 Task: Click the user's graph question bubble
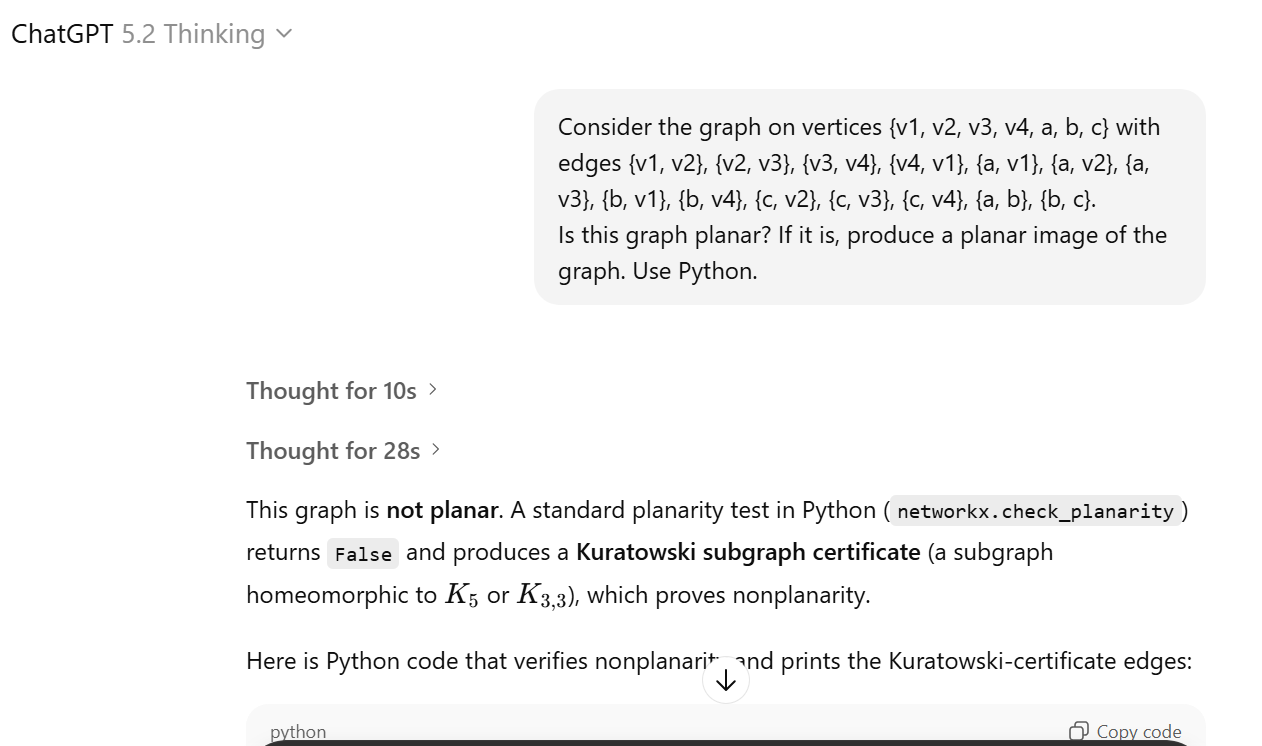click(x=869, y=197)
